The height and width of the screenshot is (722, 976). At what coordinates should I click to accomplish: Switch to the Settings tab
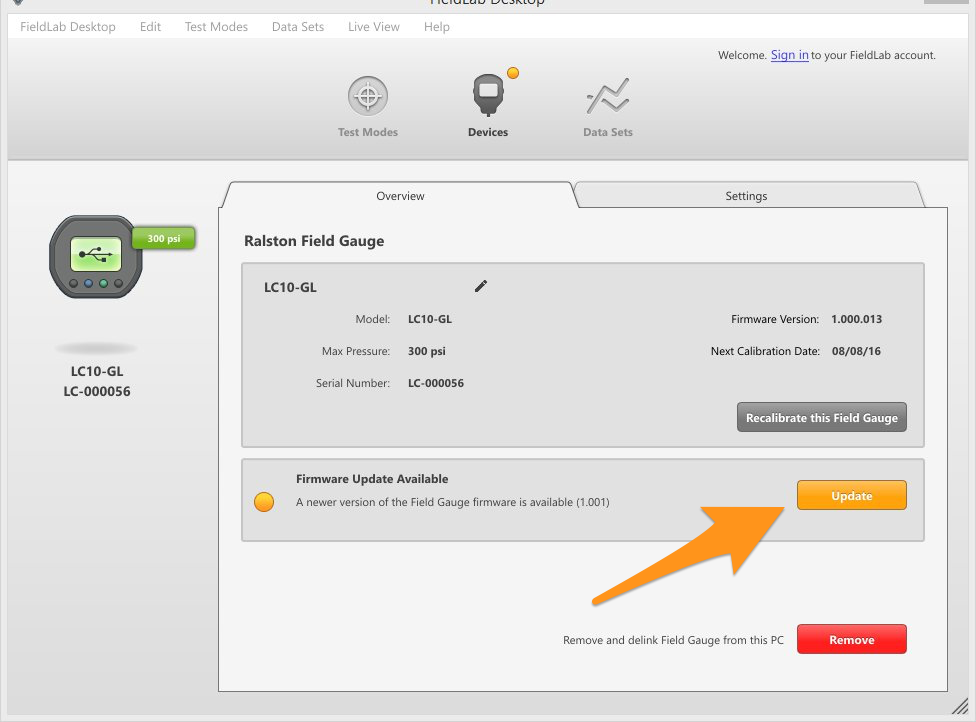tap(746, 195)
